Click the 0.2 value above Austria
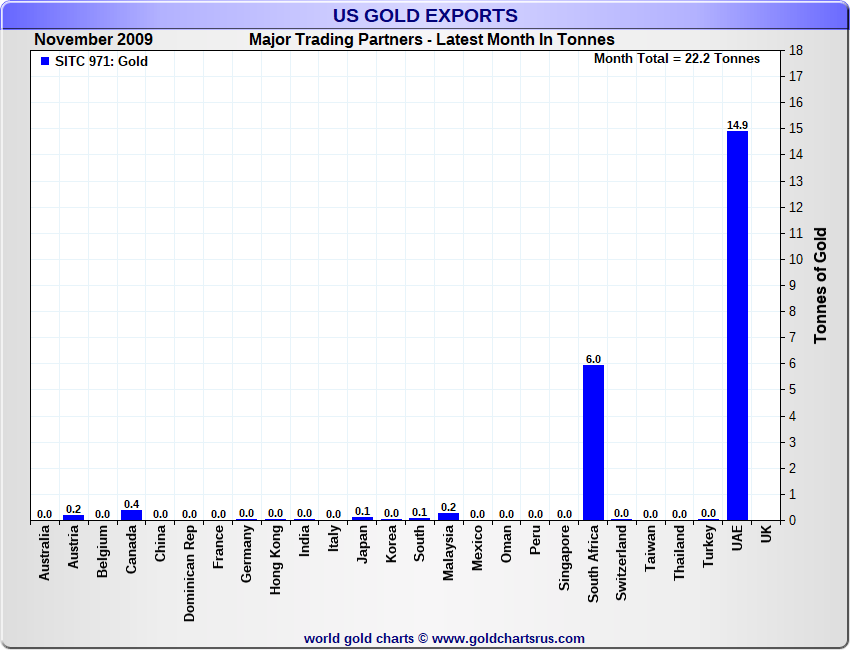The image size is (850, 650). [x=73, y=509]
